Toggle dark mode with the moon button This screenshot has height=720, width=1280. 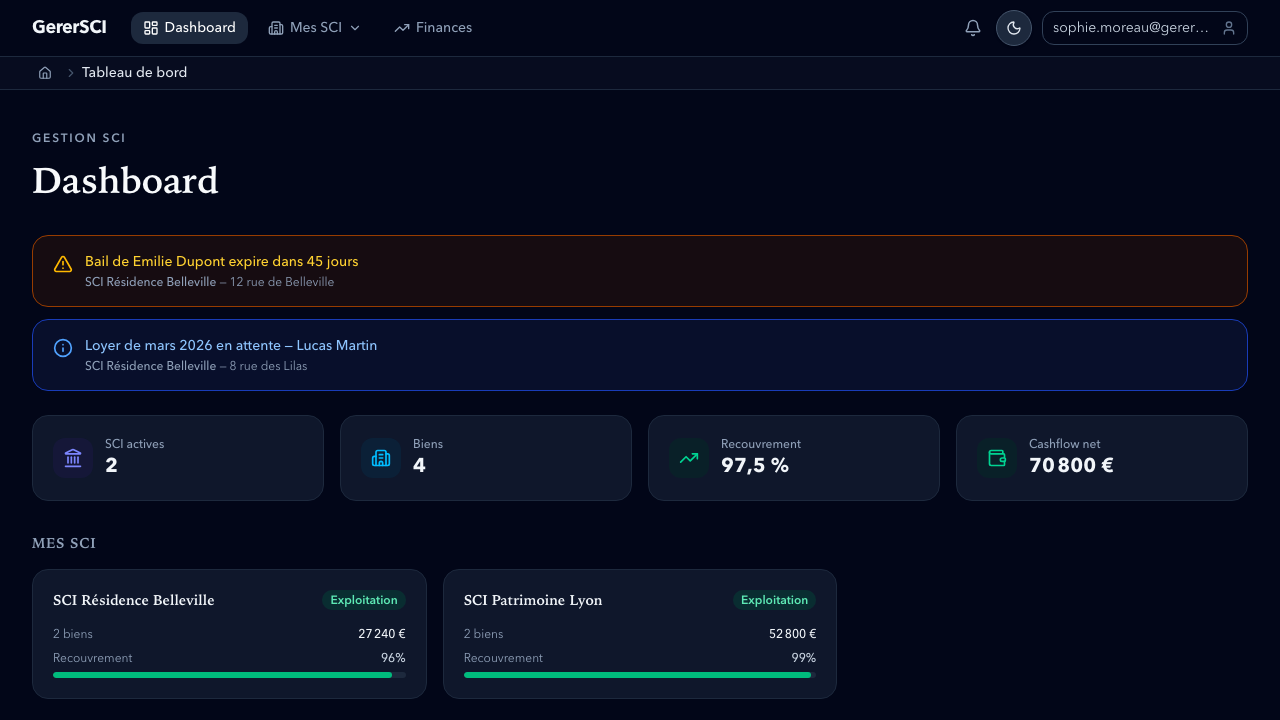pyautogui.click(x=1013, y=28)
